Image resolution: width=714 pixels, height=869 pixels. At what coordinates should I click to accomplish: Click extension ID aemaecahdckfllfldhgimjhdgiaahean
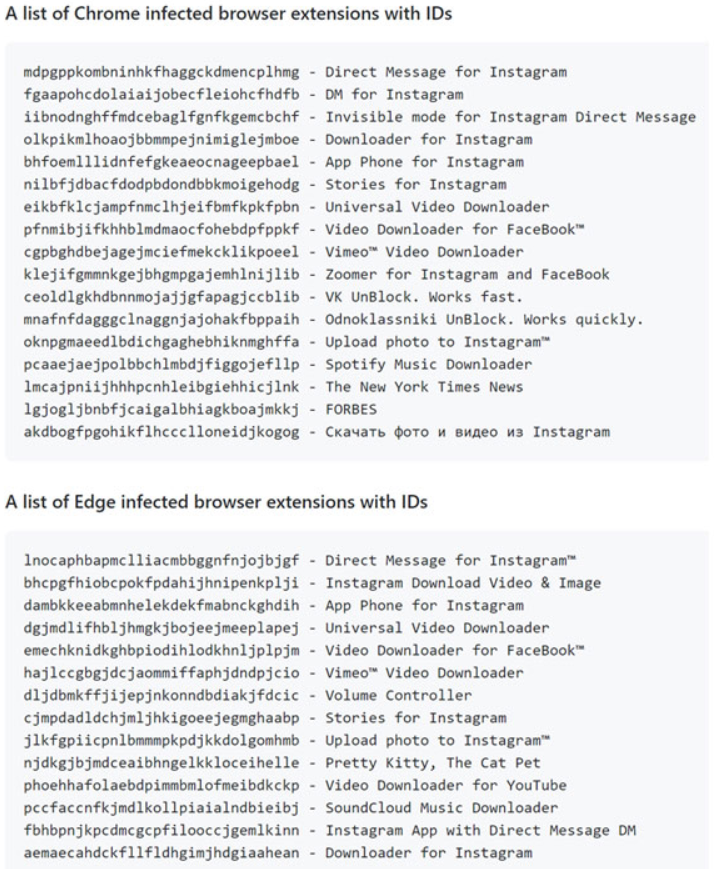161,853
